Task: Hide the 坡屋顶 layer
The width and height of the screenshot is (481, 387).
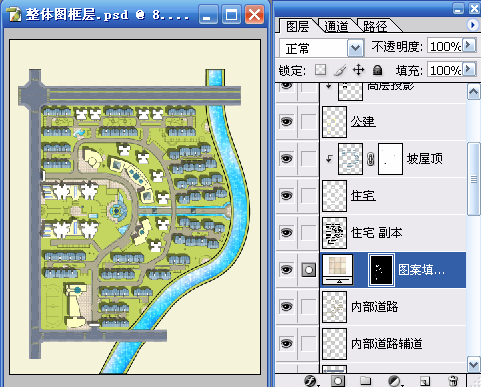Action: click(x=286, y=158)
